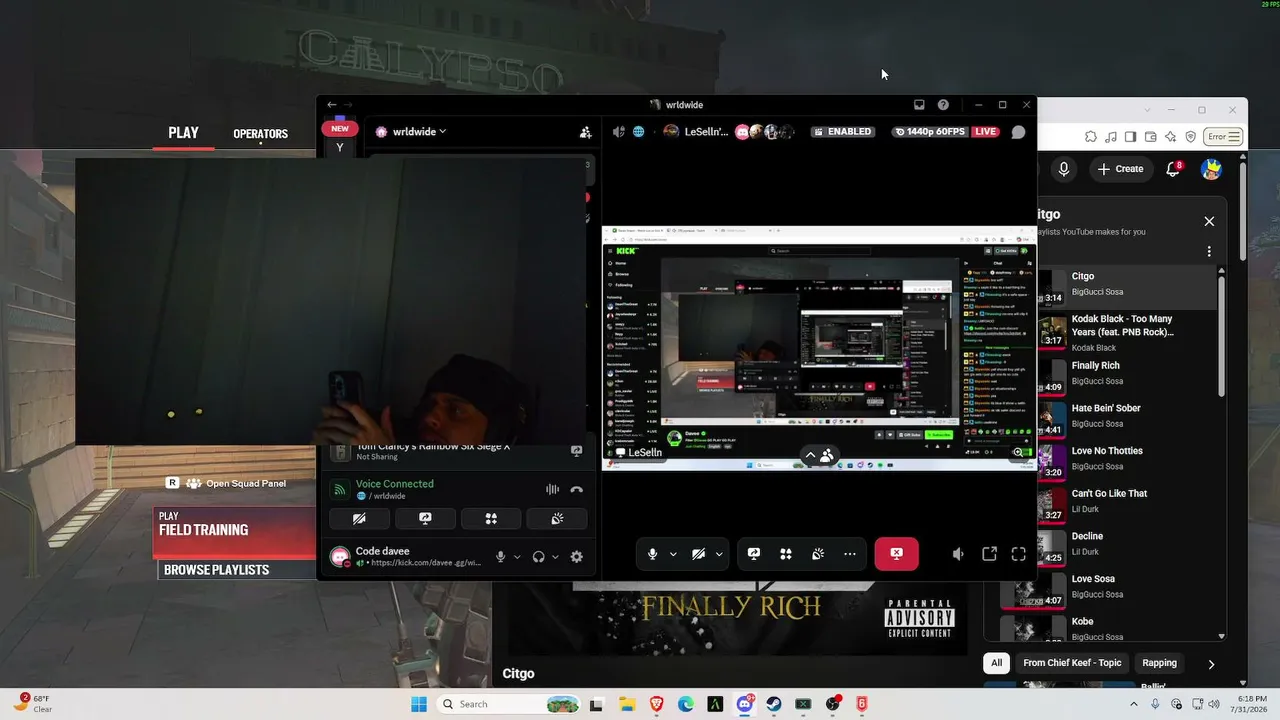Adjust stream volume speaker icon
This screenshot has width=1280, height=720.
[x=958, y=554]
